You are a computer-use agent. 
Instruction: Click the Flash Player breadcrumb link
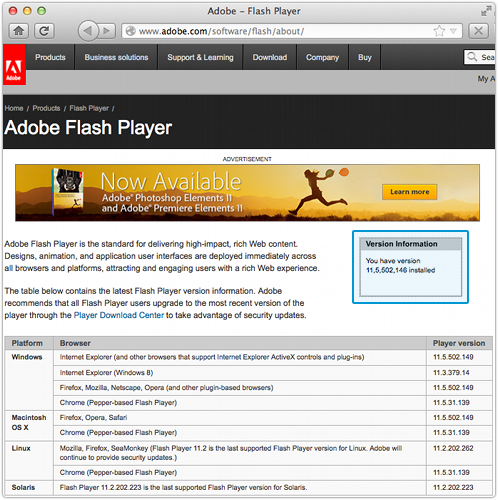tap(89, 108)
